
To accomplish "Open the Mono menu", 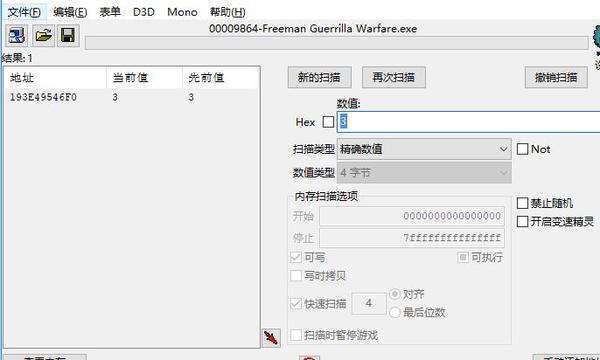I will pyautogui.click(x=182, y=12).
